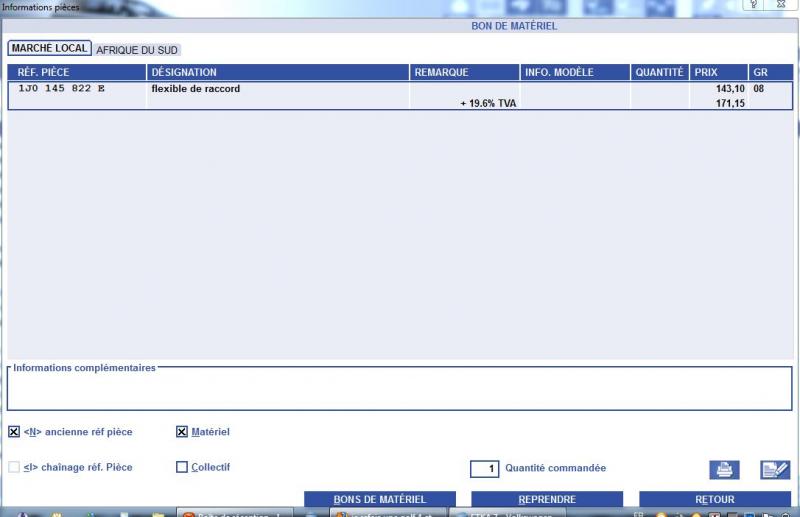This screenshot has height=517, width=800.
Task: Toggle the <I> chaînage réf. Pièce checkbox
Action: 14,467
